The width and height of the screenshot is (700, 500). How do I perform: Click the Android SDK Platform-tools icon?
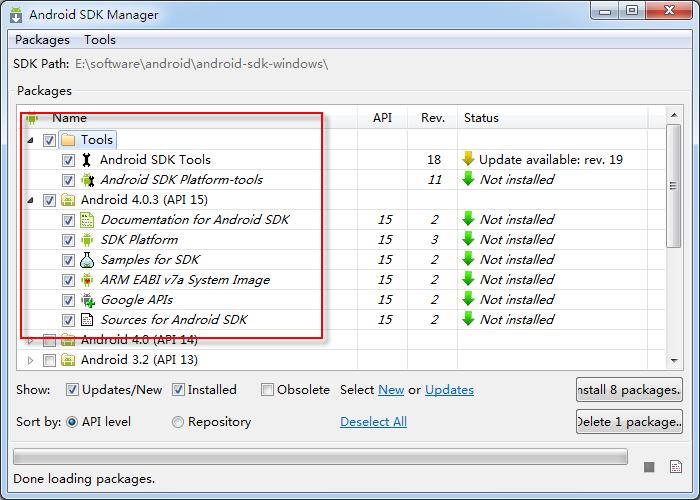coord(88,180)
